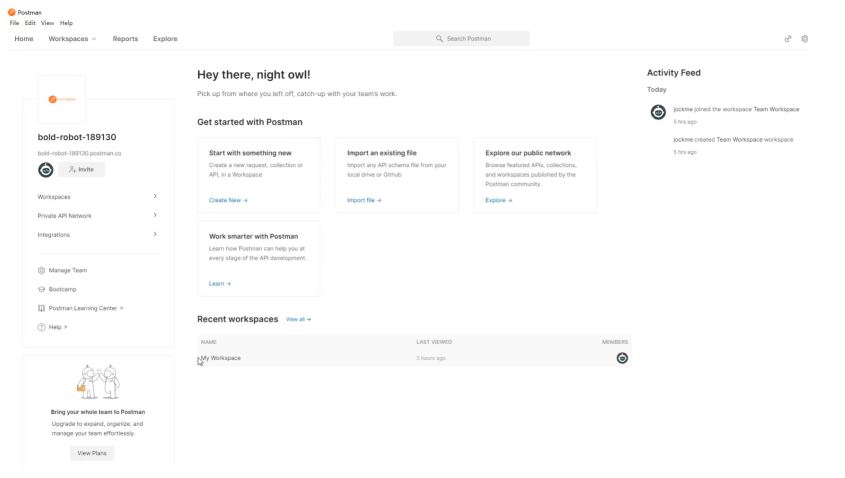
Task: Open the File menu
Action: point(15,23)
